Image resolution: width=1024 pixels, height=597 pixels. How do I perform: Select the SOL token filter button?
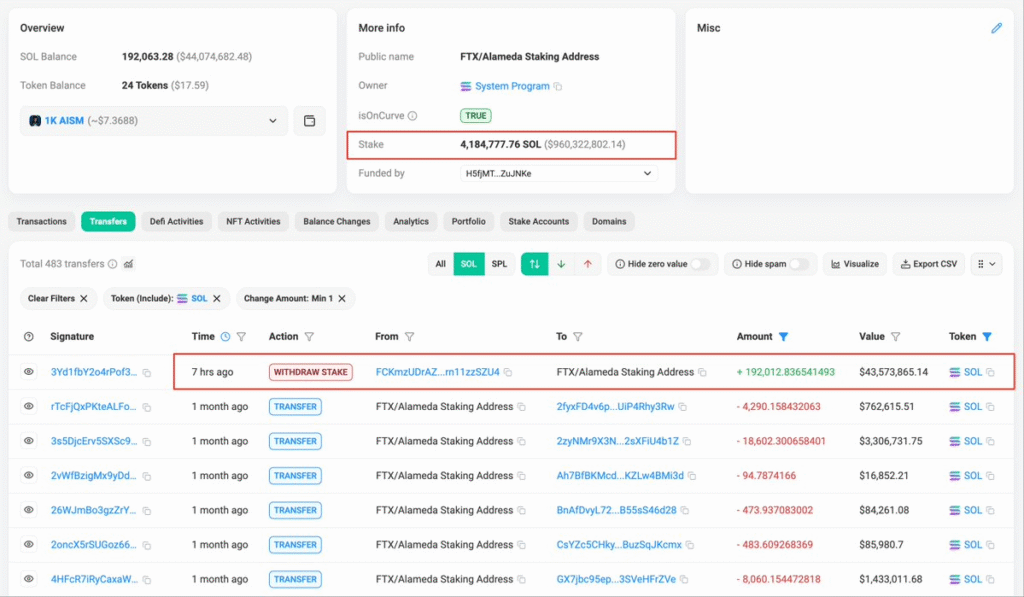(x=469, y=264)
